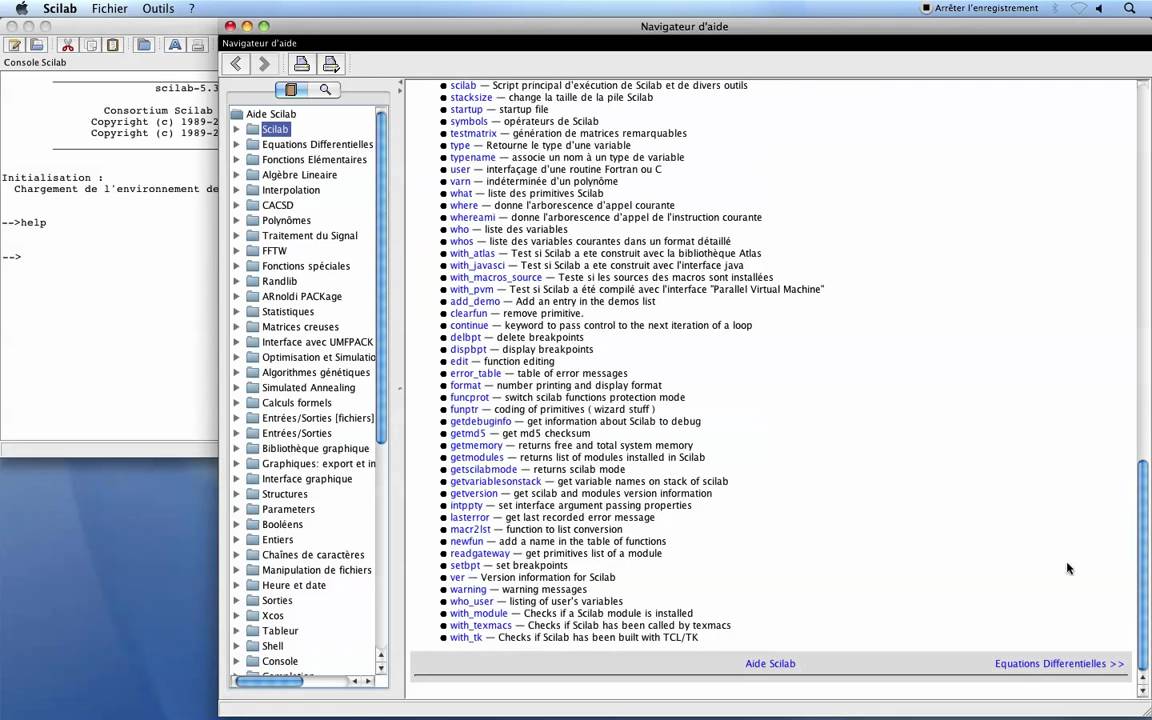Expand the Interpolation tree node
The width and height of the screenshot is (1152, 720).
point(237,190)
